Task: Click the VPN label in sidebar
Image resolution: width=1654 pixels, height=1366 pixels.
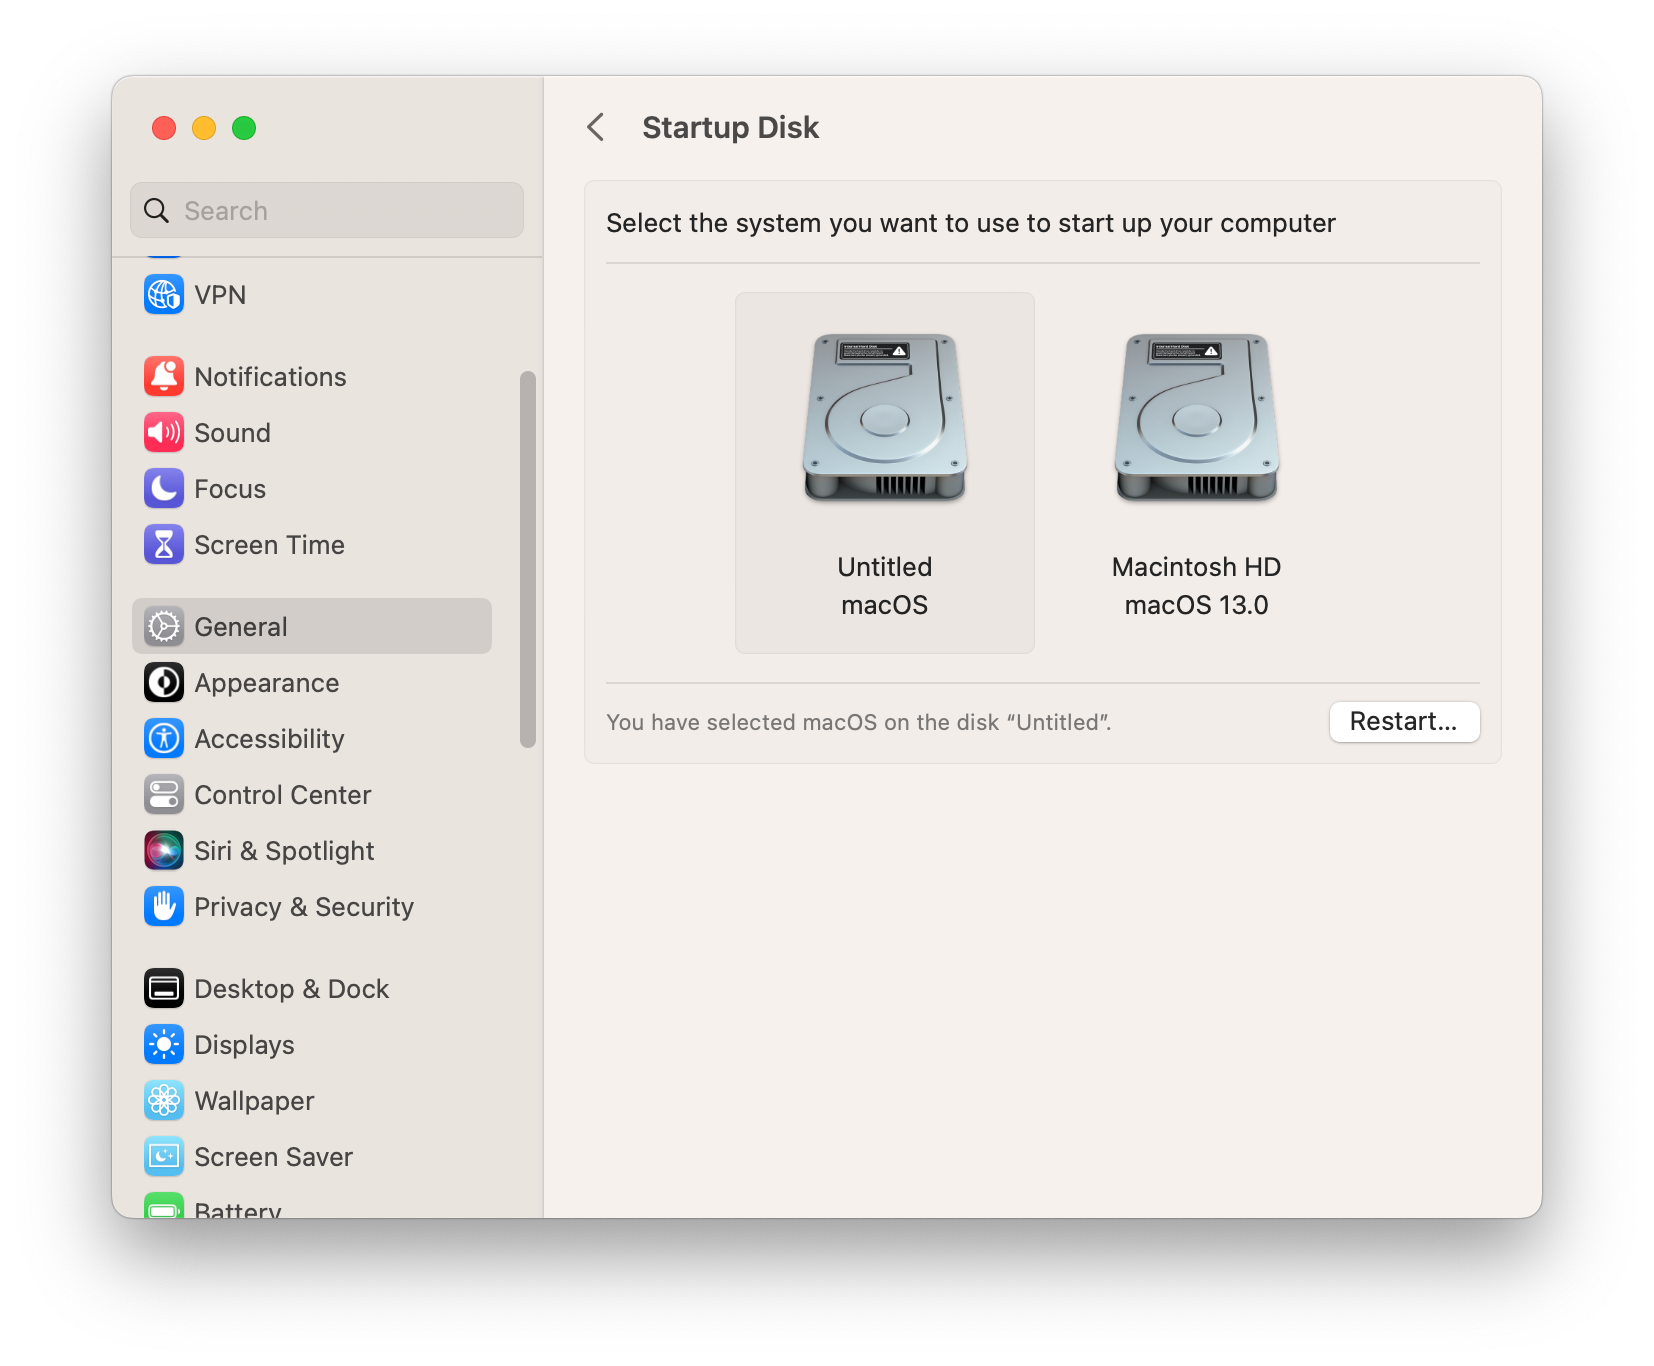Action: pyautogui.click(x=220, y=295)
